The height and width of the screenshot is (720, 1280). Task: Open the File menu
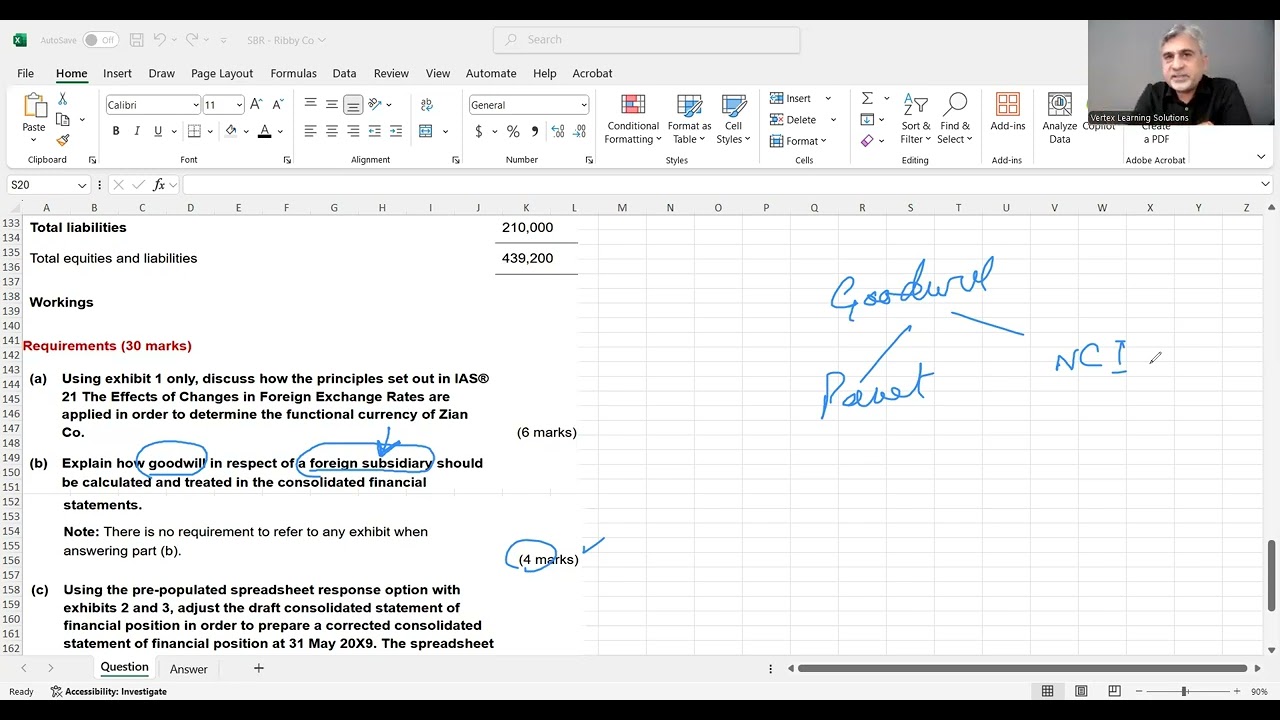coord(25,73)
